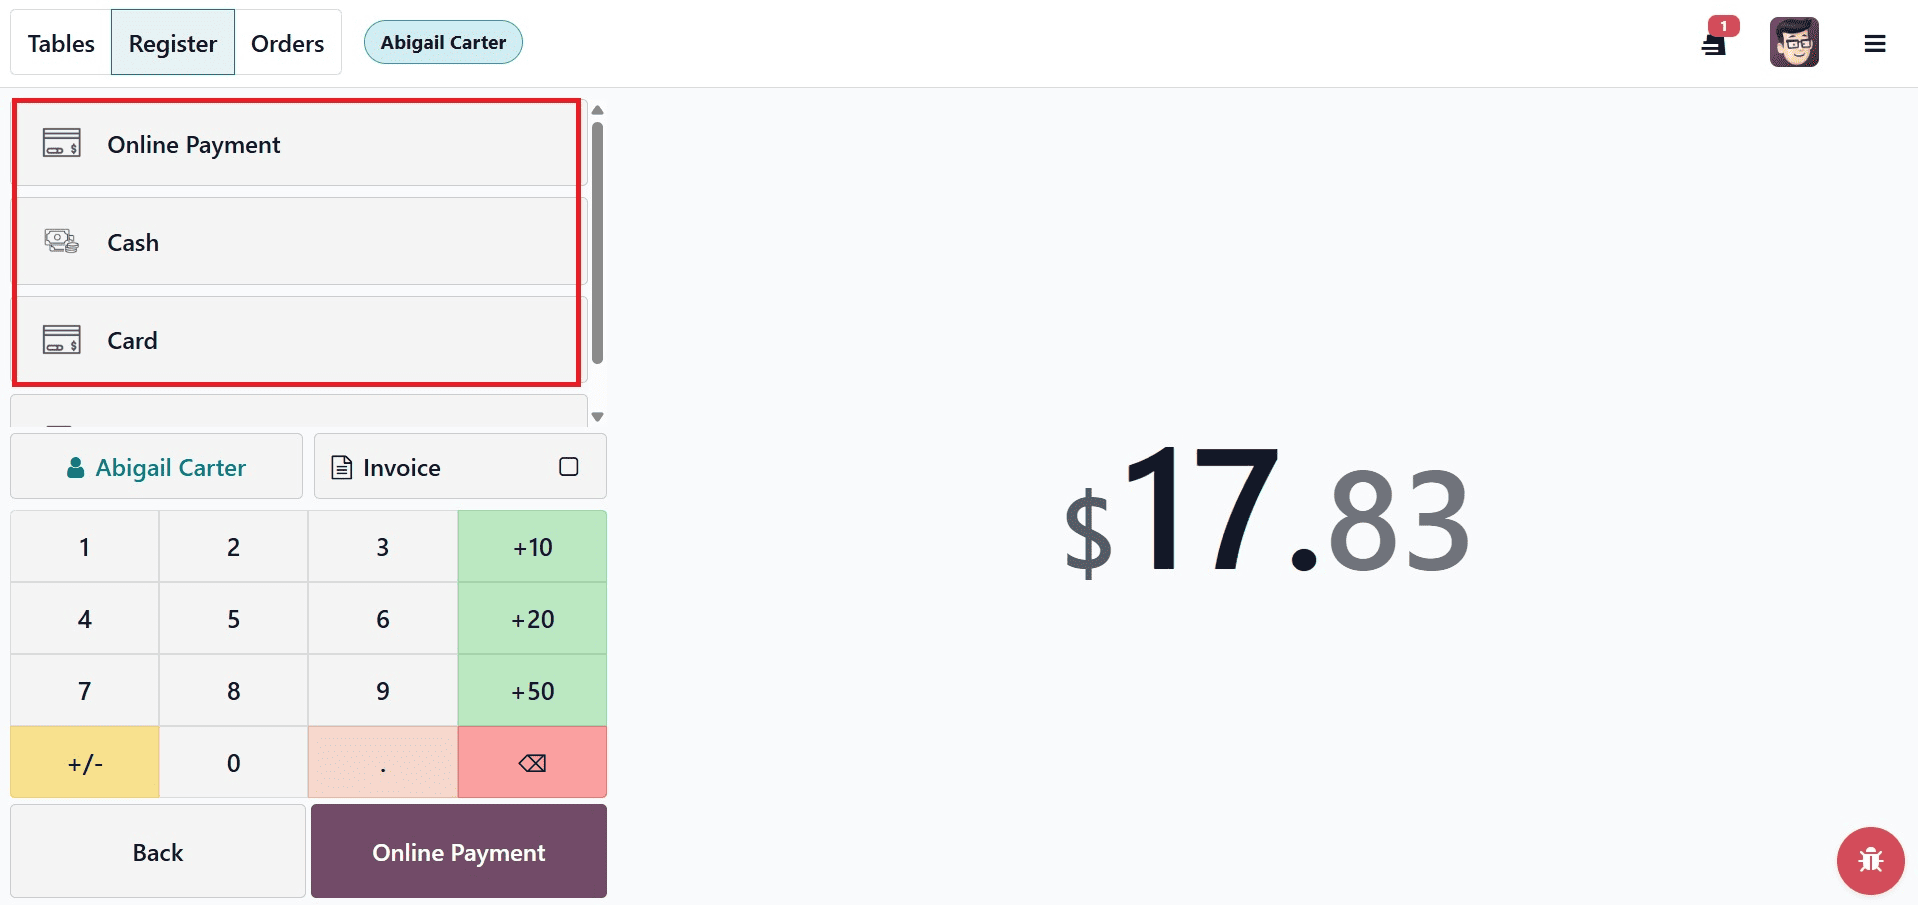Viewport: 1918px width, 905px height.
Task: Open the hamburger menu
Action: [x=1876, y=43]
